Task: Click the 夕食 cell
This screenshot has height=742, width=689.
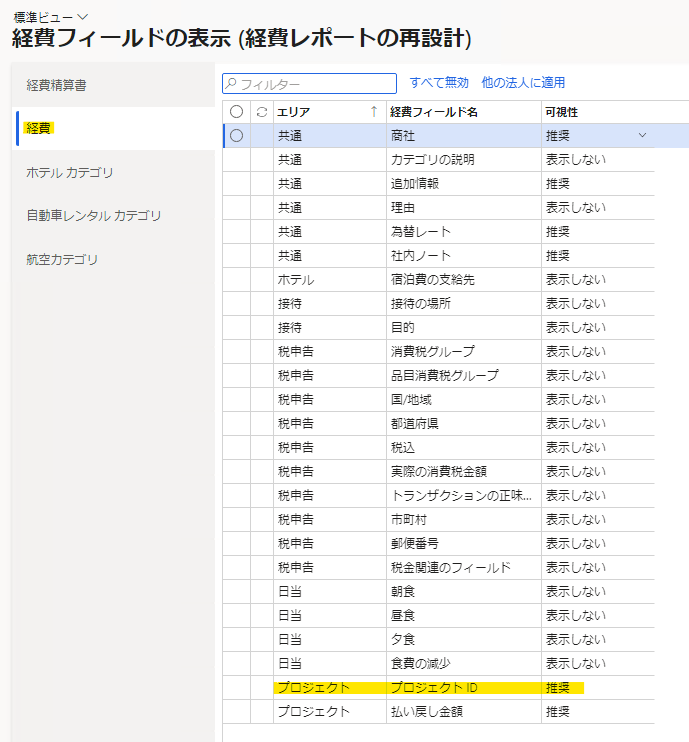Action: [x=464, y=640]
